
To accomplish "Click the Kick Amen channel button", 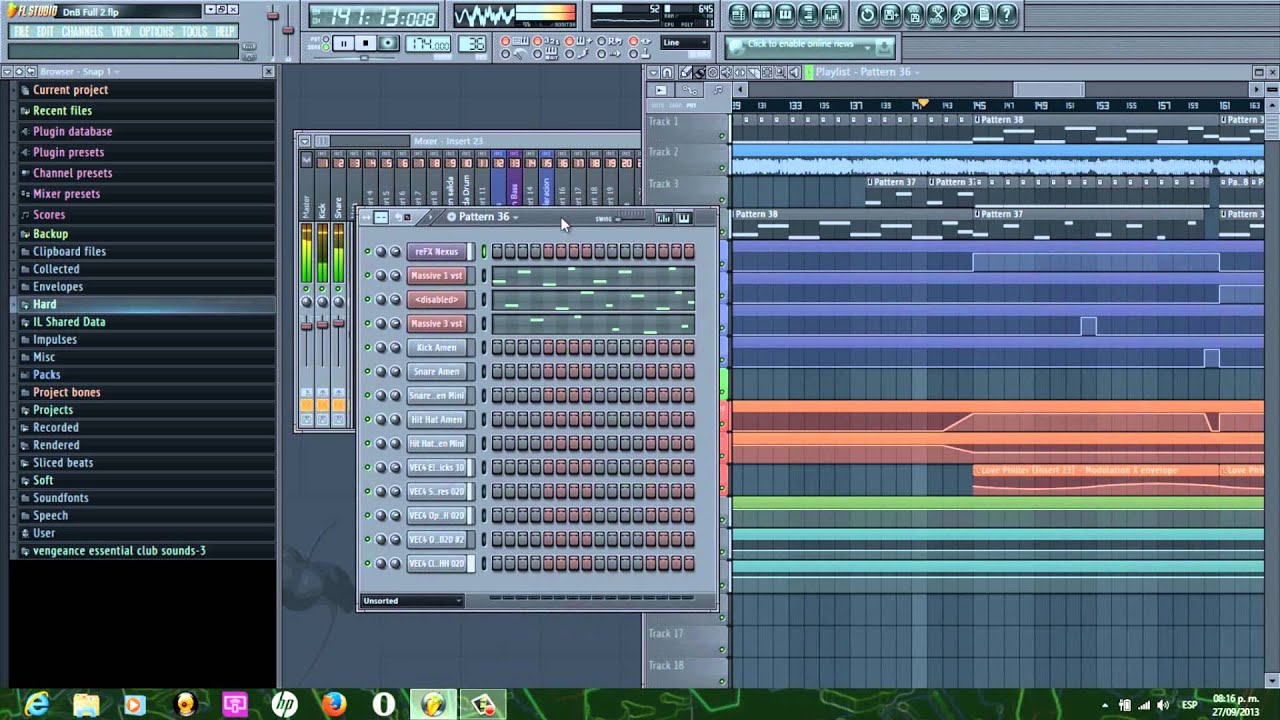I will (x=437, y=348).
